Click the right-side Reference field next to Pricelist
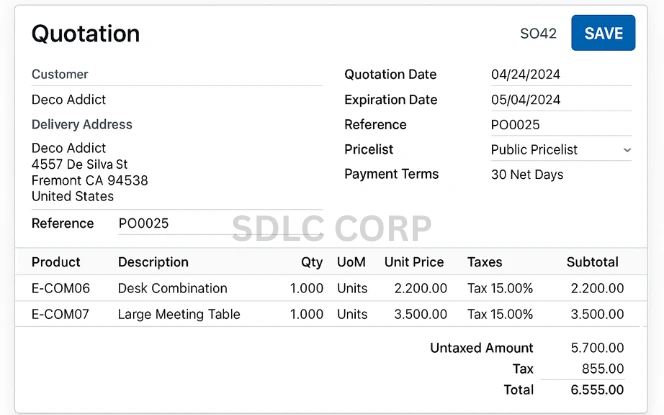The image size is (664, 415). pos(561,125)
